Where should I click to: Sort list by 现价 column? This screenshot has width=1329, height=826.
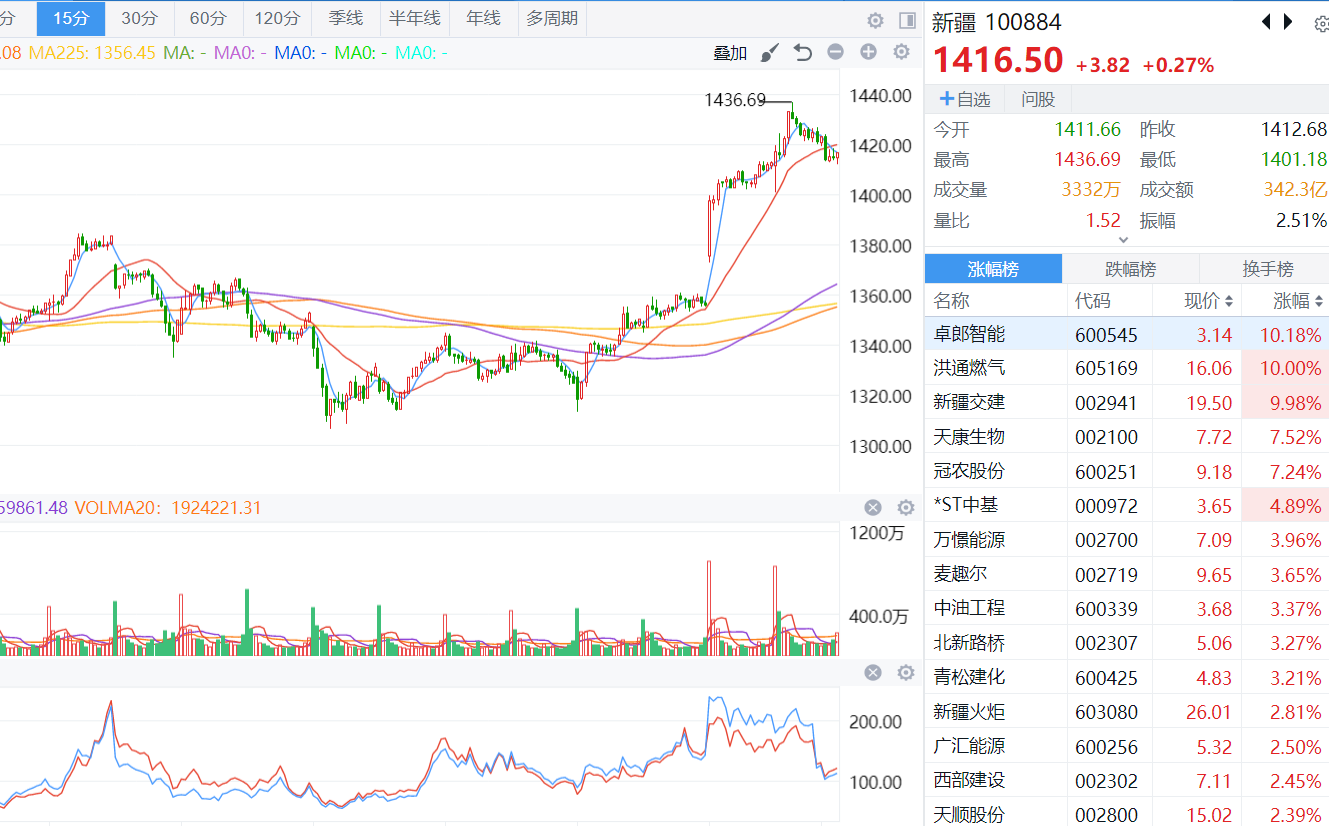tap(1209, 301)
